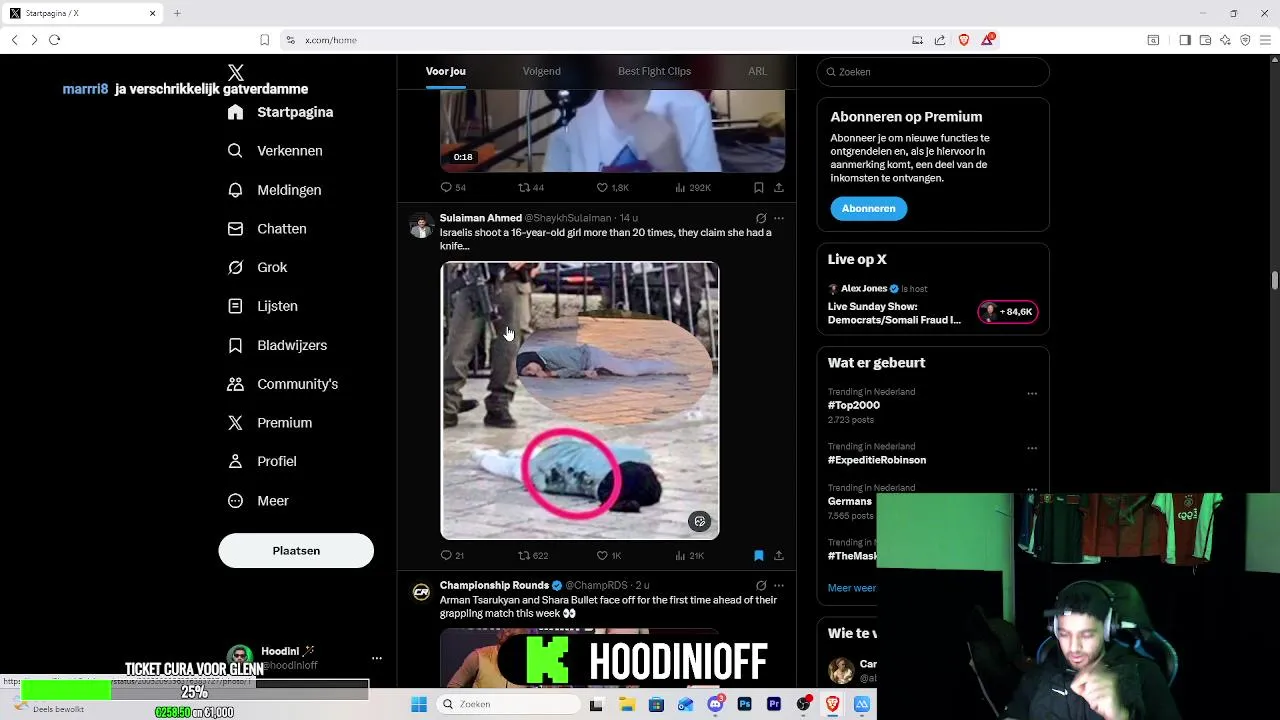The image size is (1280, 720).
Task: Click the X logo in the sidebar
Action: [x=236, y=72]
